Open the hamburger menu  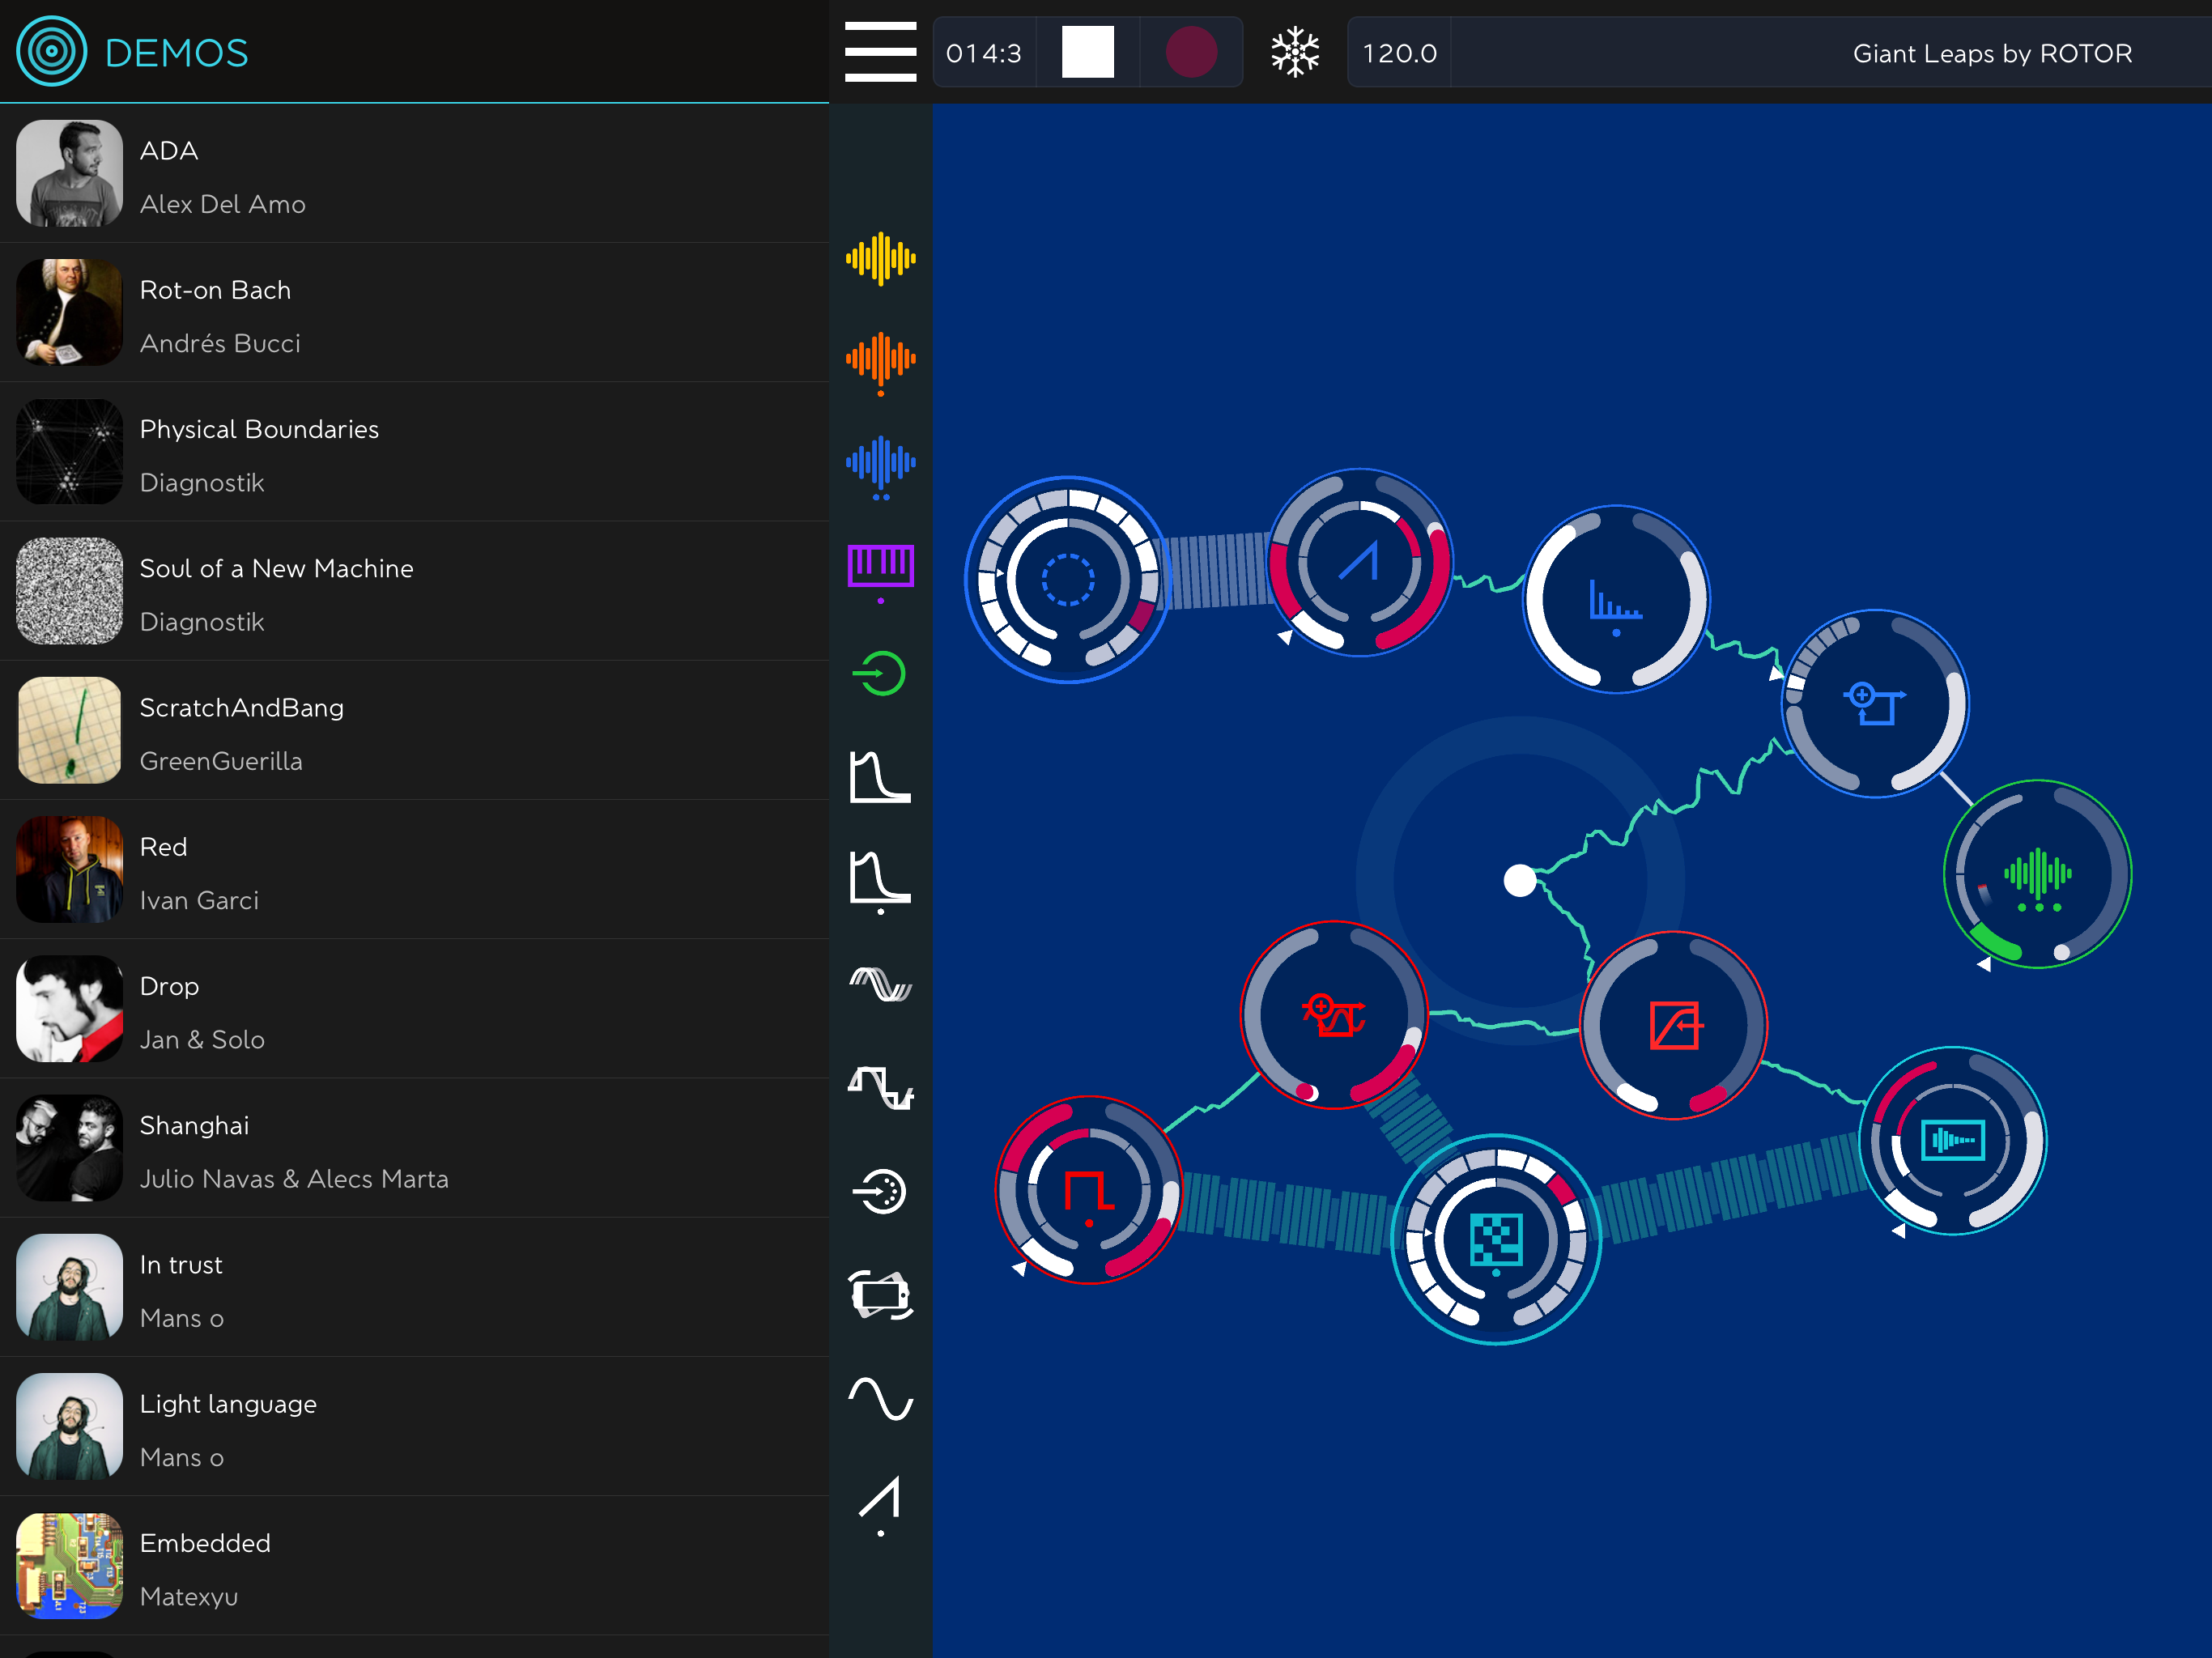[880, 52]
